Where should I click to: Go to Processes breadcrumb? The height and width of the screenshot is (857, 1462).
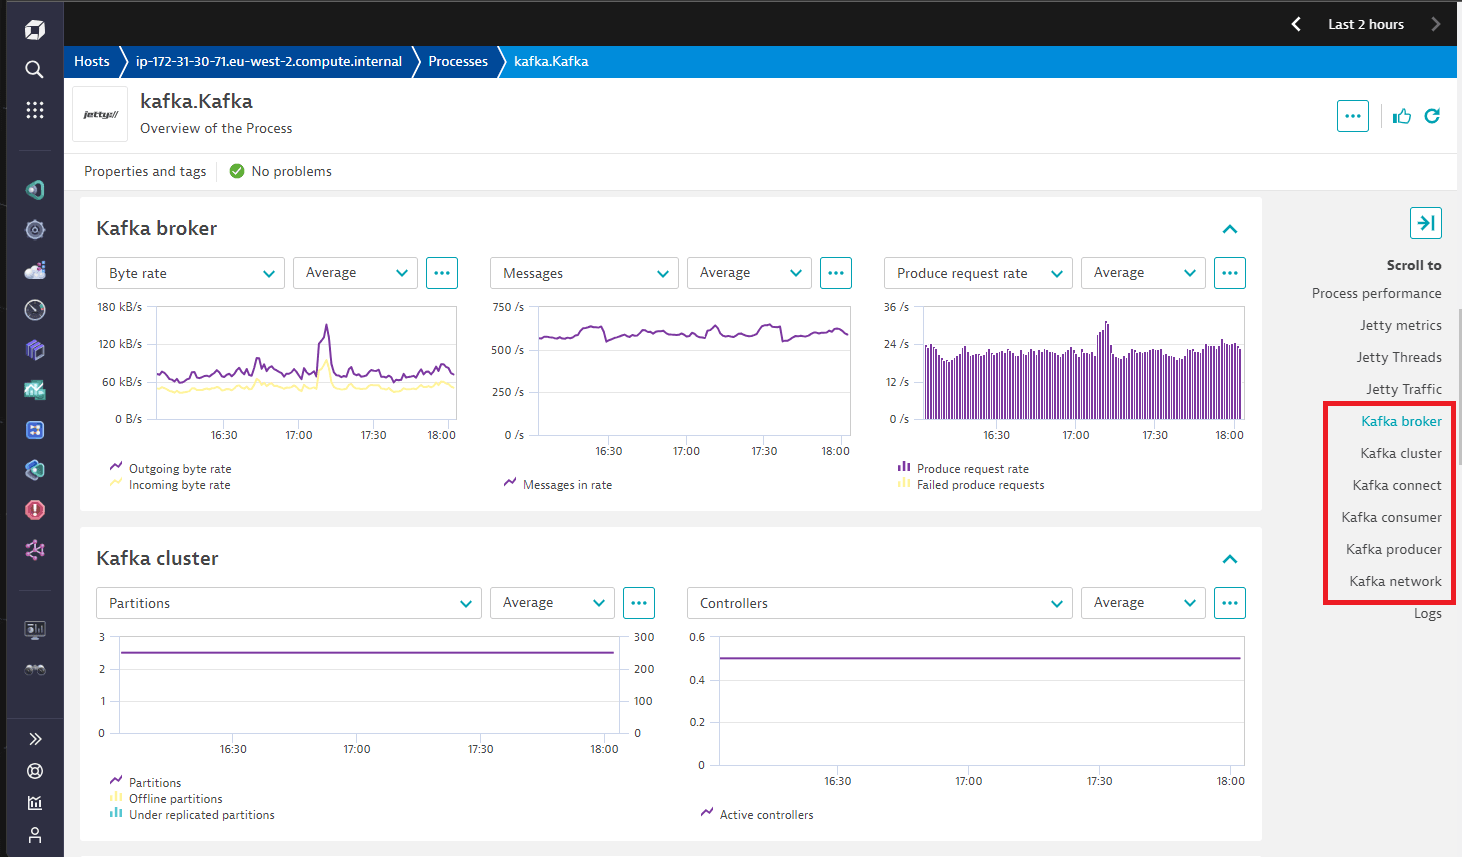(458, 61)
